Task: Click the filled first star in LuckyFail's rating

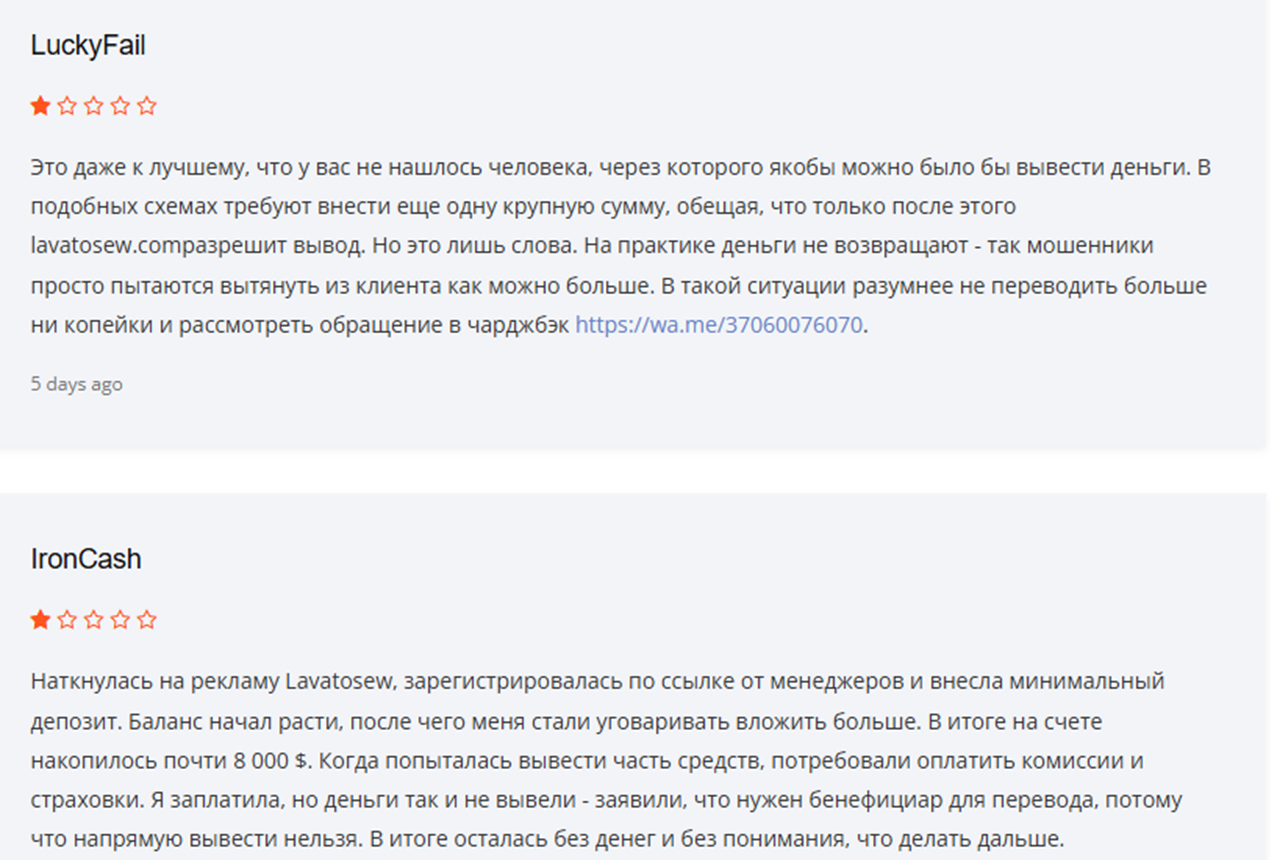Action: pos(41,106)
